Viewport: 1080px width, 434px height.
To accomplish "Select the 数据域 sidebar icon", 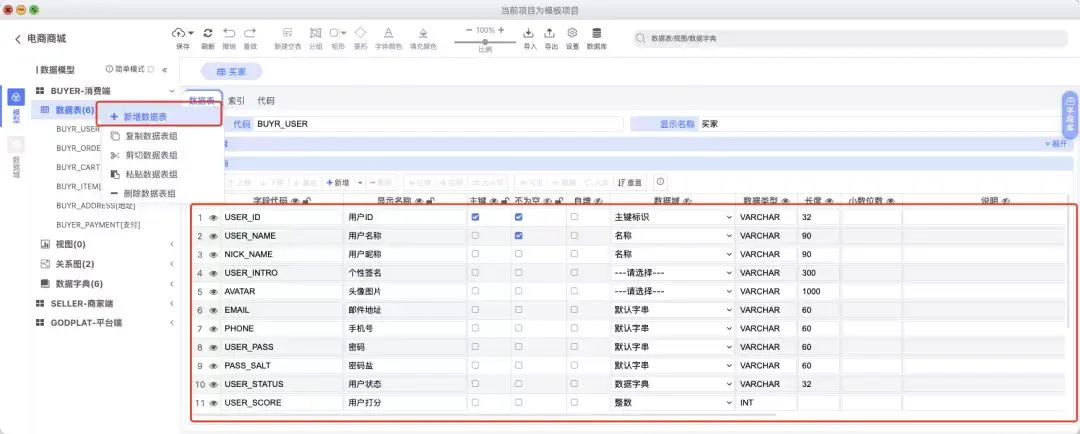I will point(16,144).
